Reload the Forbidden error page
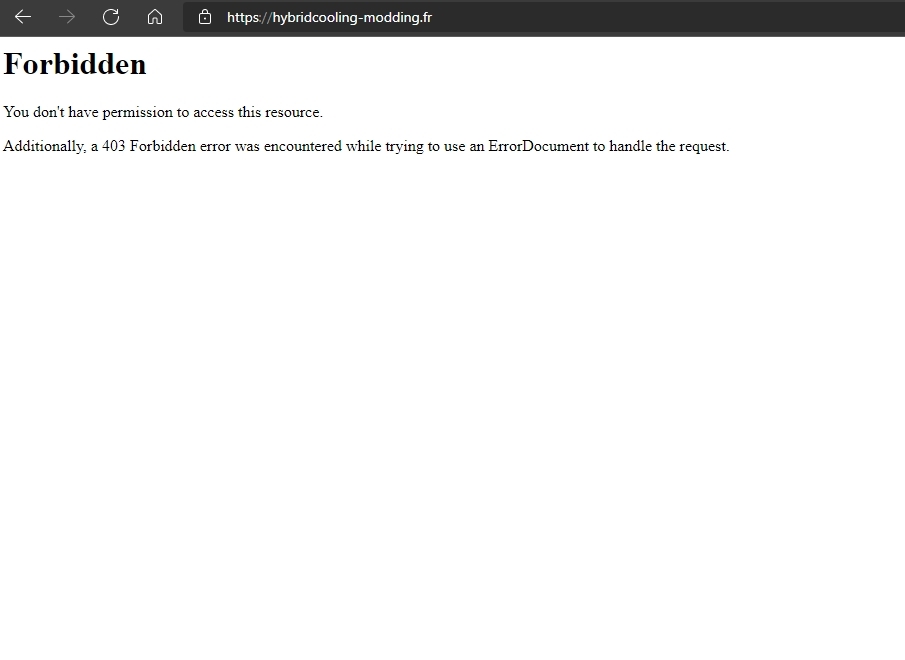Screen dimensions: 905x660 [111, 17]
